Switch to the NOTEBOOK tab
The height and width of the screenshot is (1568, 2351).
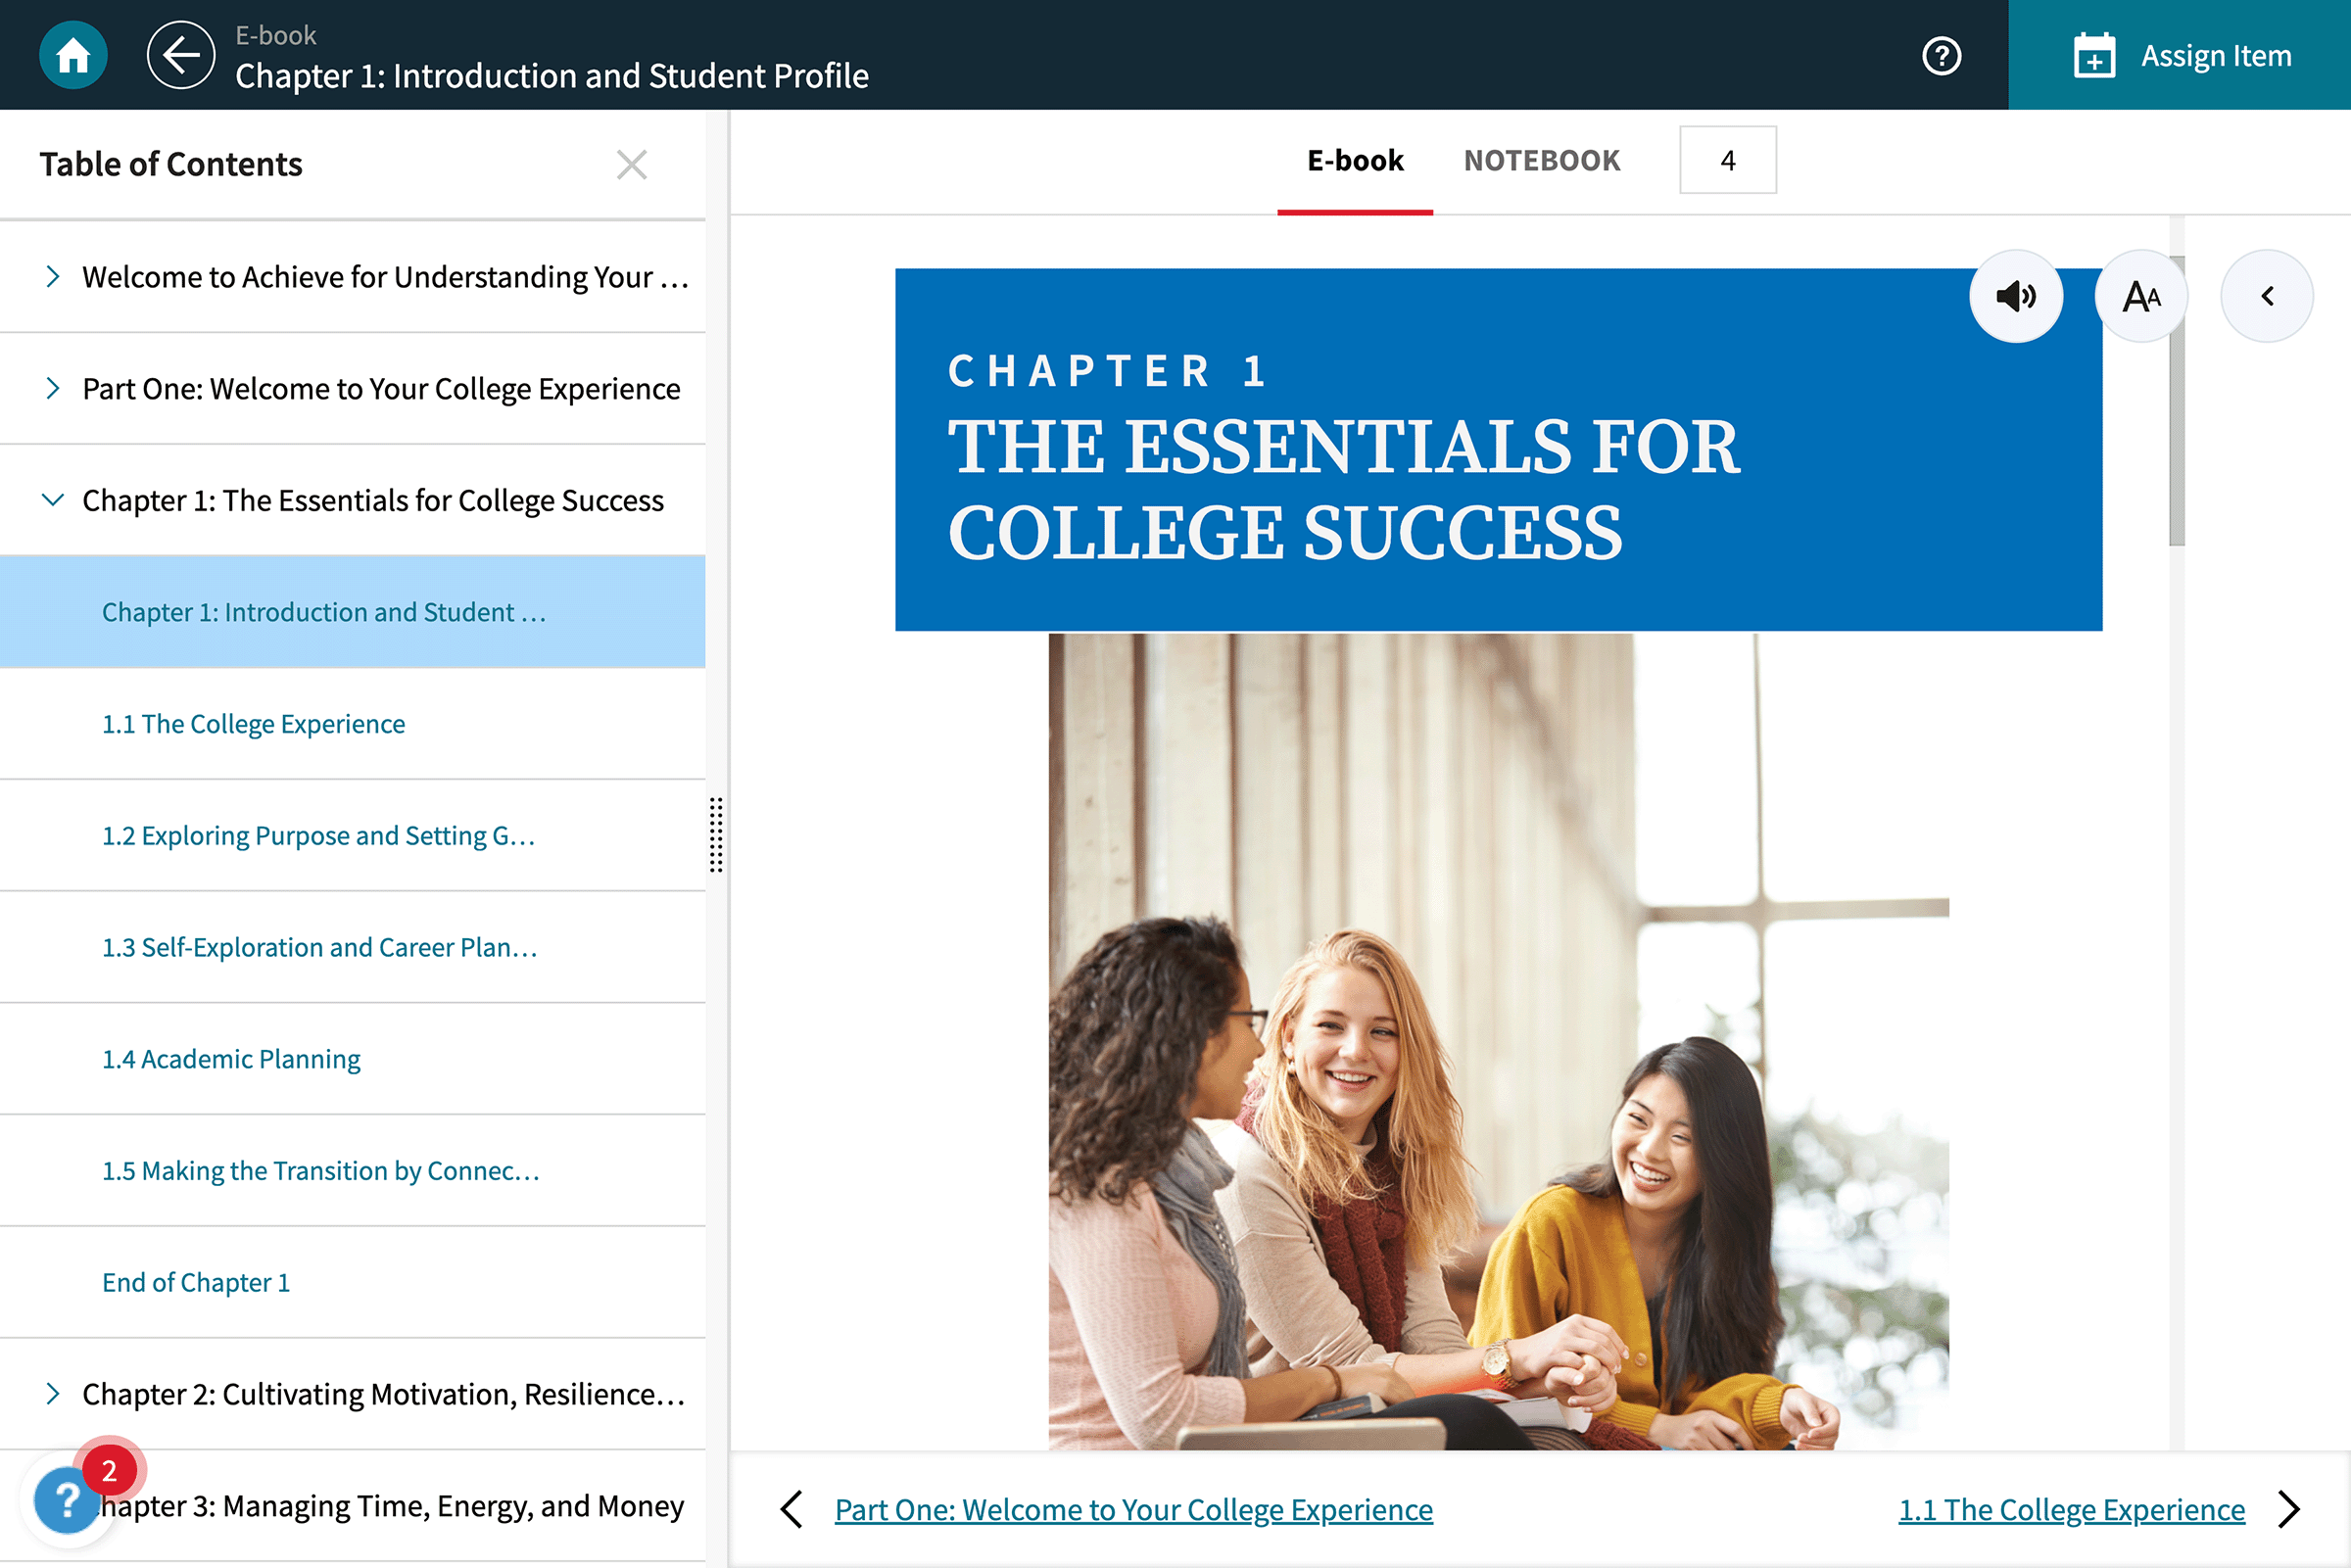pos(1539,160)
